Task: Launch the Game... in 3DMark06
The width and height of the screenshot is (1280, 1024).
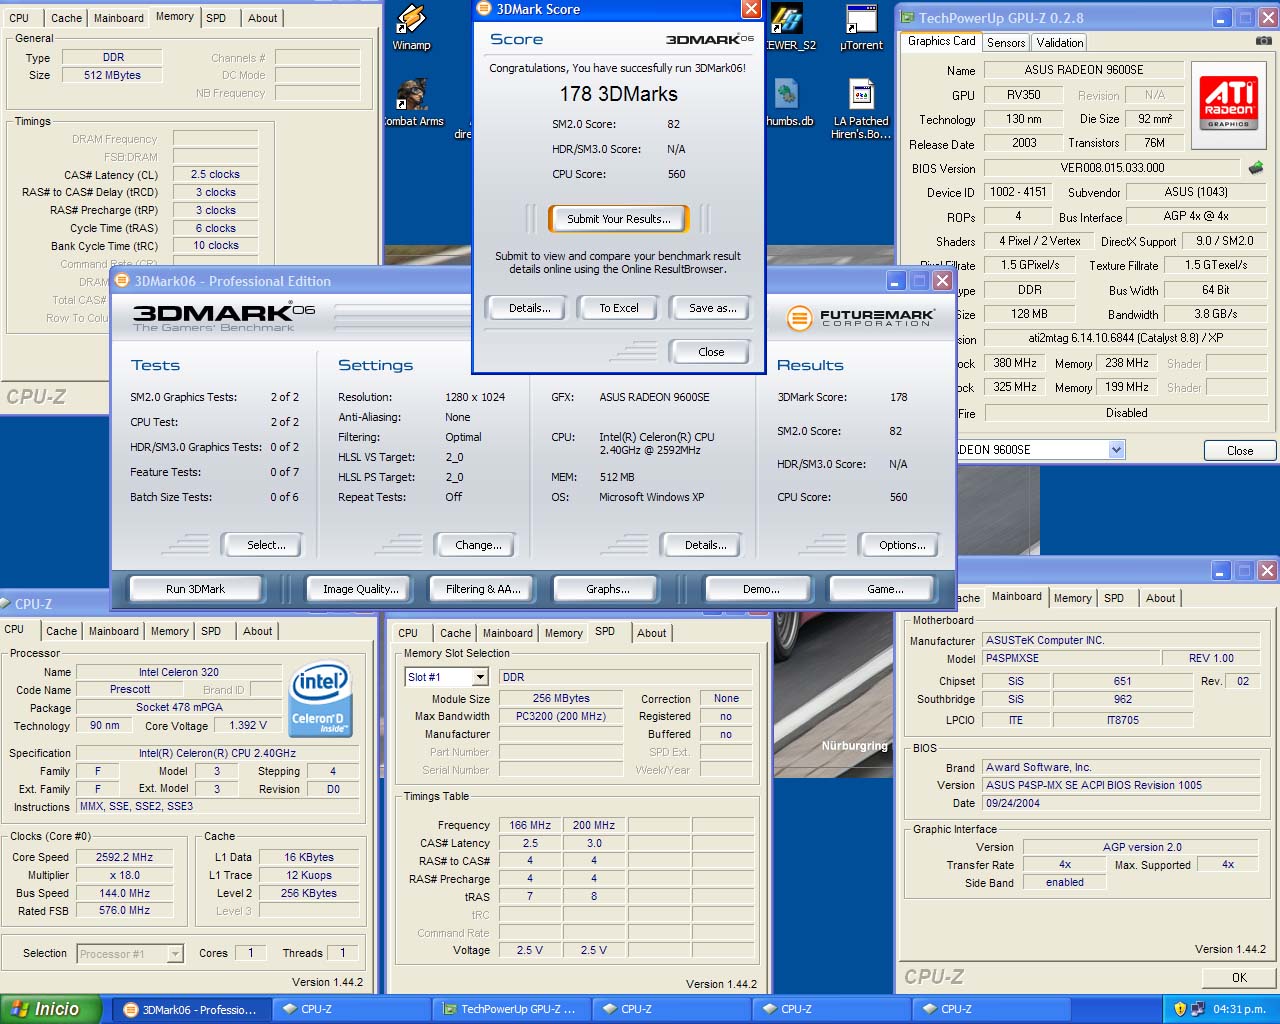Action: click(x=885, y=589)
